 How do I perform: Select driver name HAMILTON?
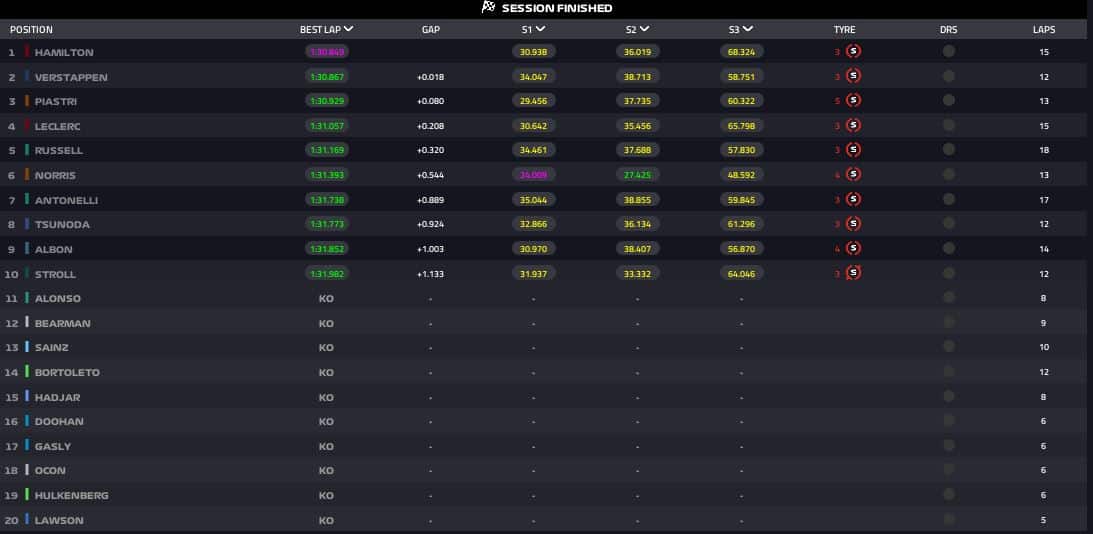(64, 52)
